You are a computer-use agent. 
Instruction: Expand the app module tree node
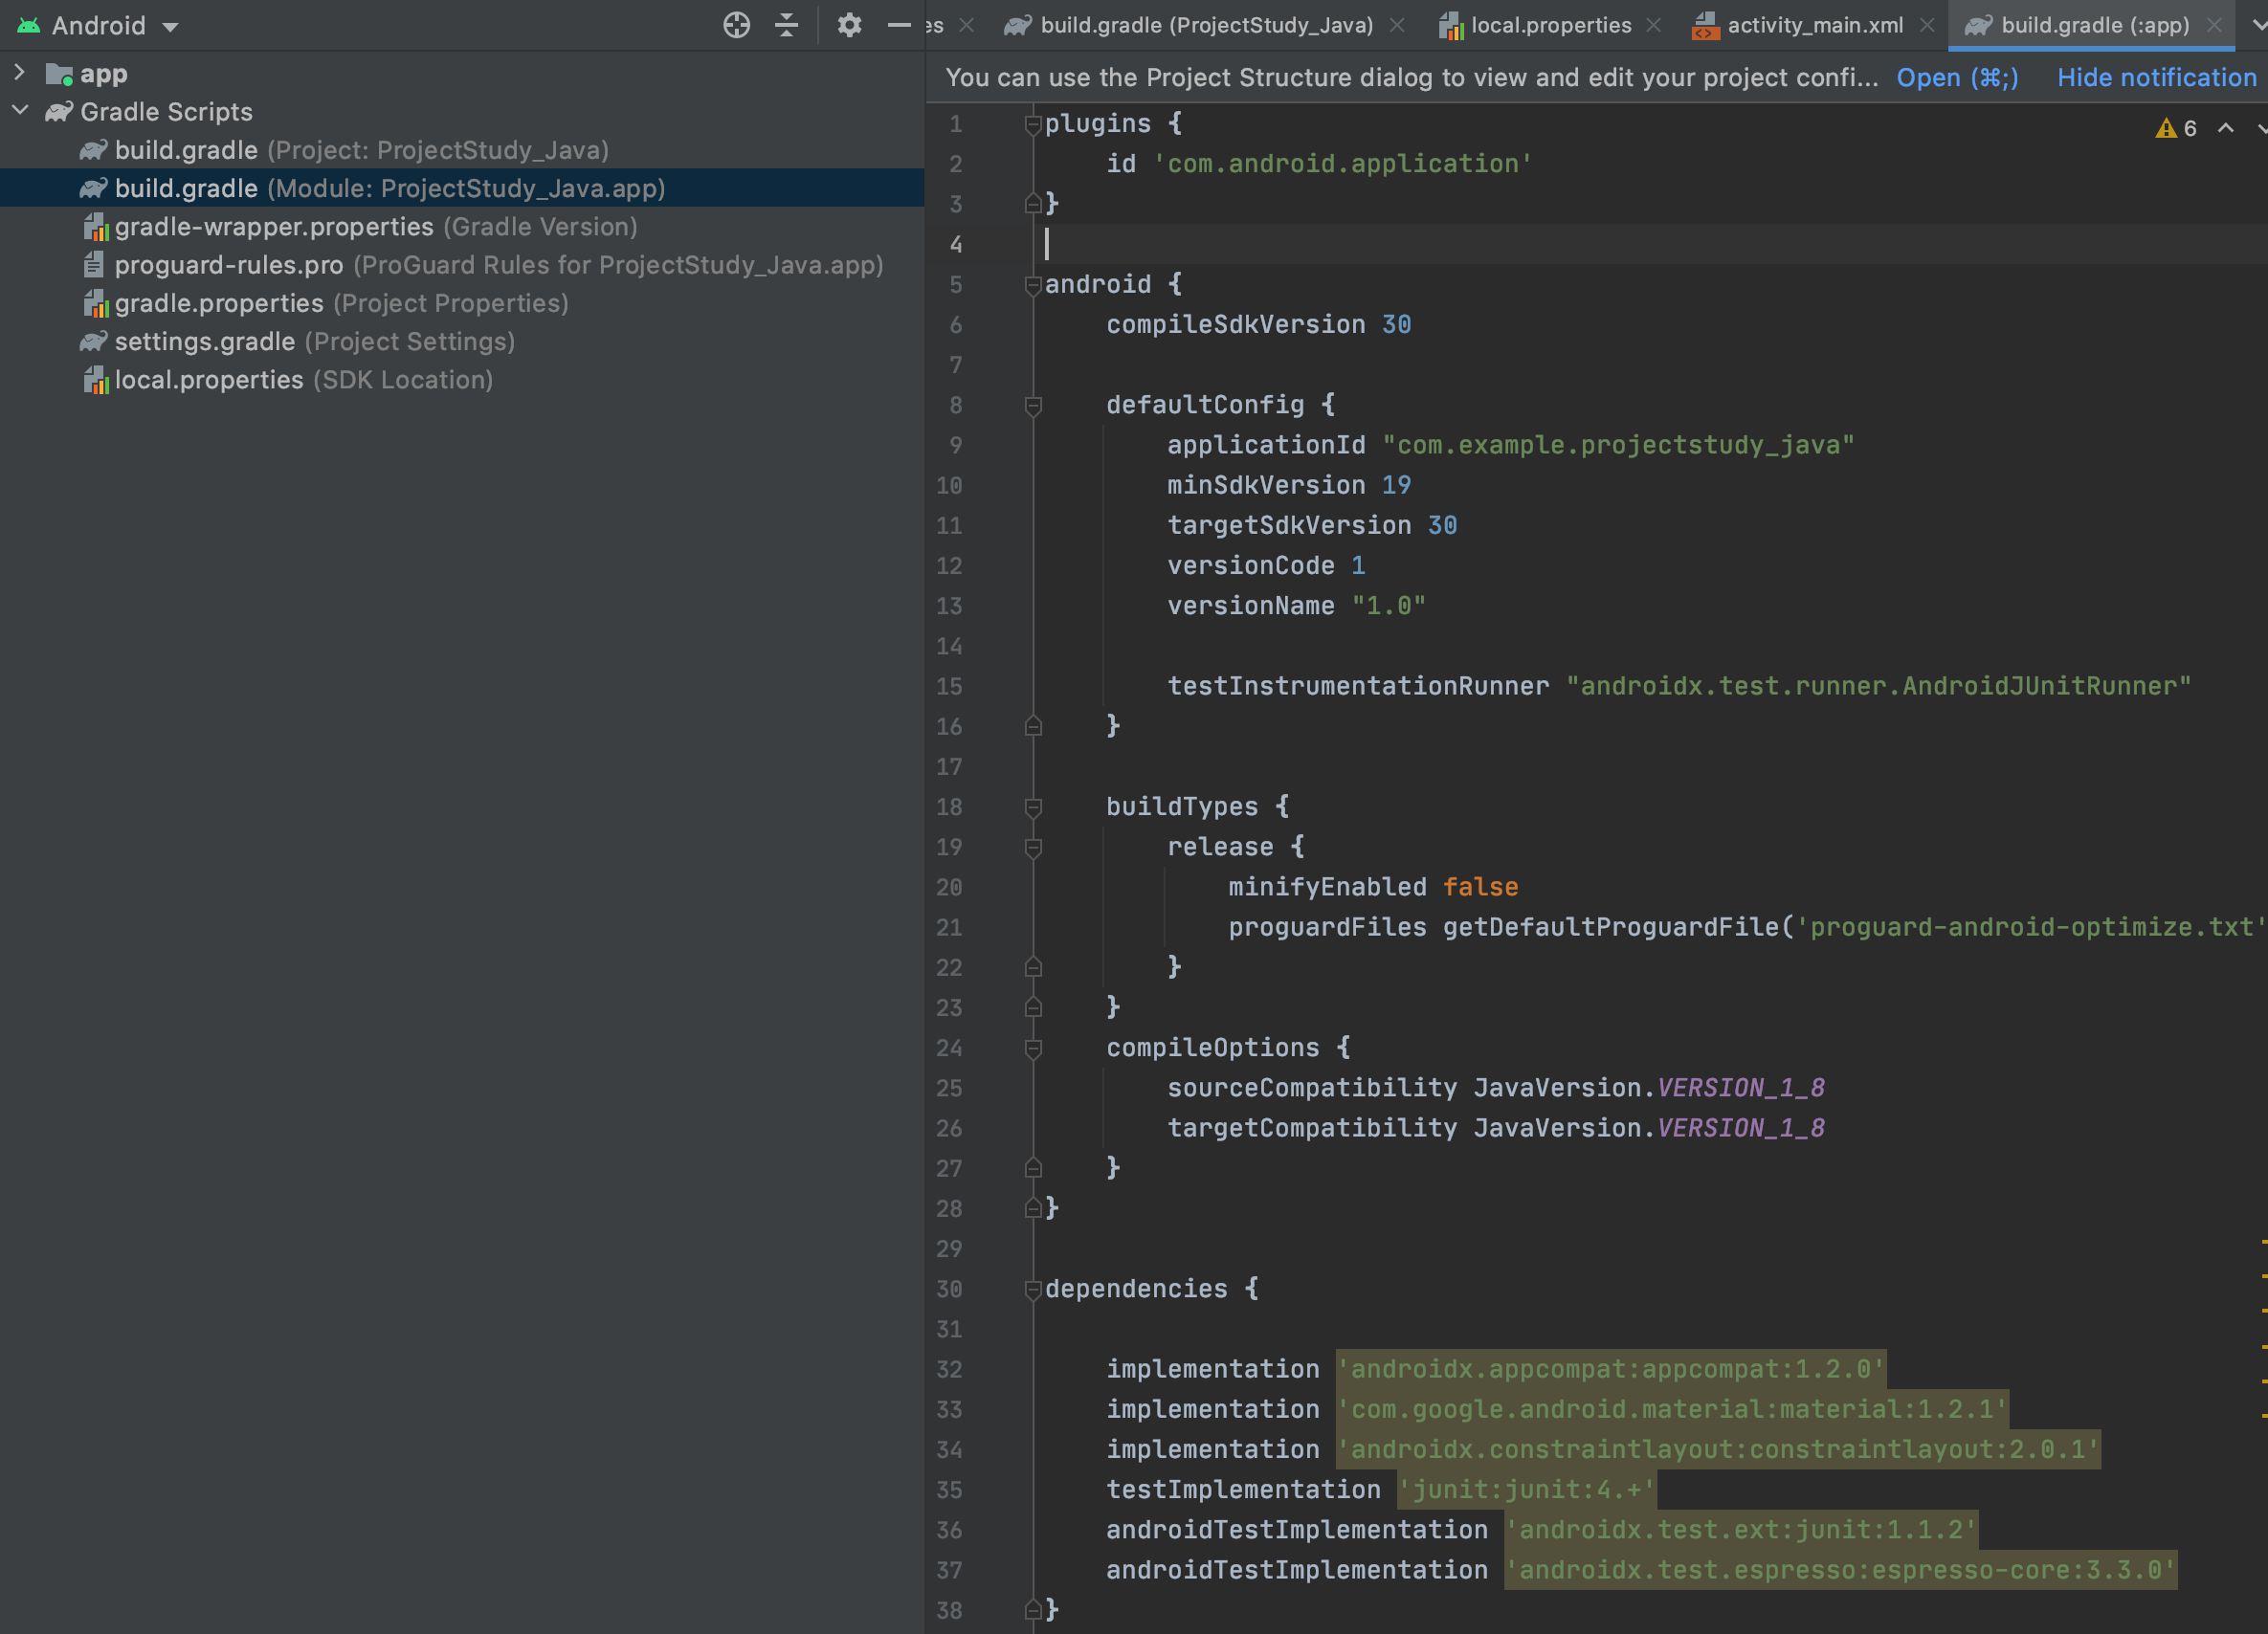coord(19,73)
